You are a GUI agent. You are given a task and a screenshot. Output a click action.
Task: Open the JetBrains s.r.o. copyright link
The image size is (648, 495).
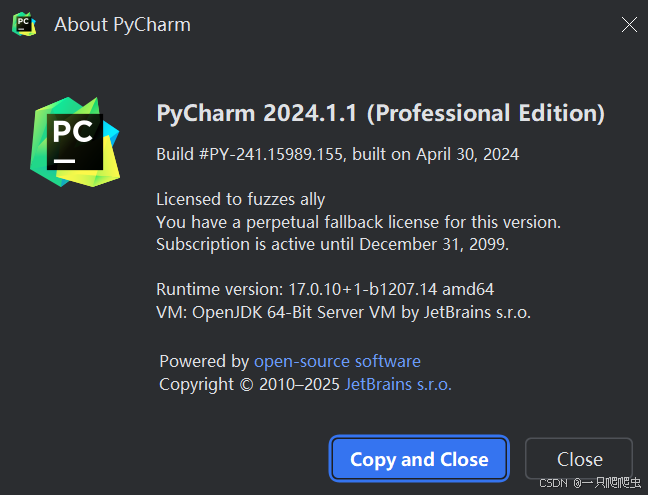tap(398, 385)
